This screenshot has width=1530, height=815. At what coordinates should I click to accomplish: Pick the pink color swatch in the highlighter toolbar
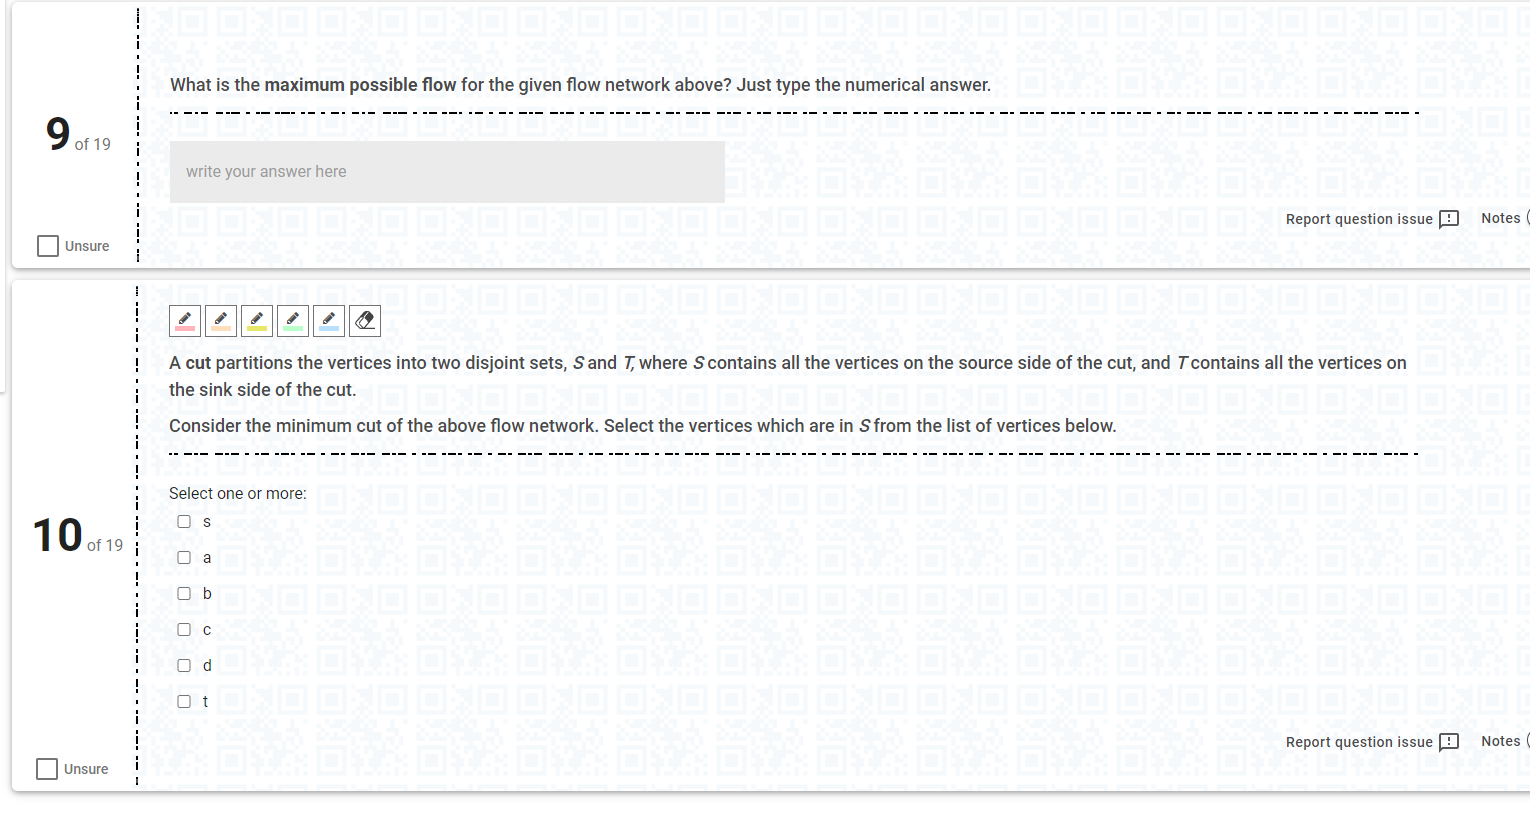coord(184,320)
